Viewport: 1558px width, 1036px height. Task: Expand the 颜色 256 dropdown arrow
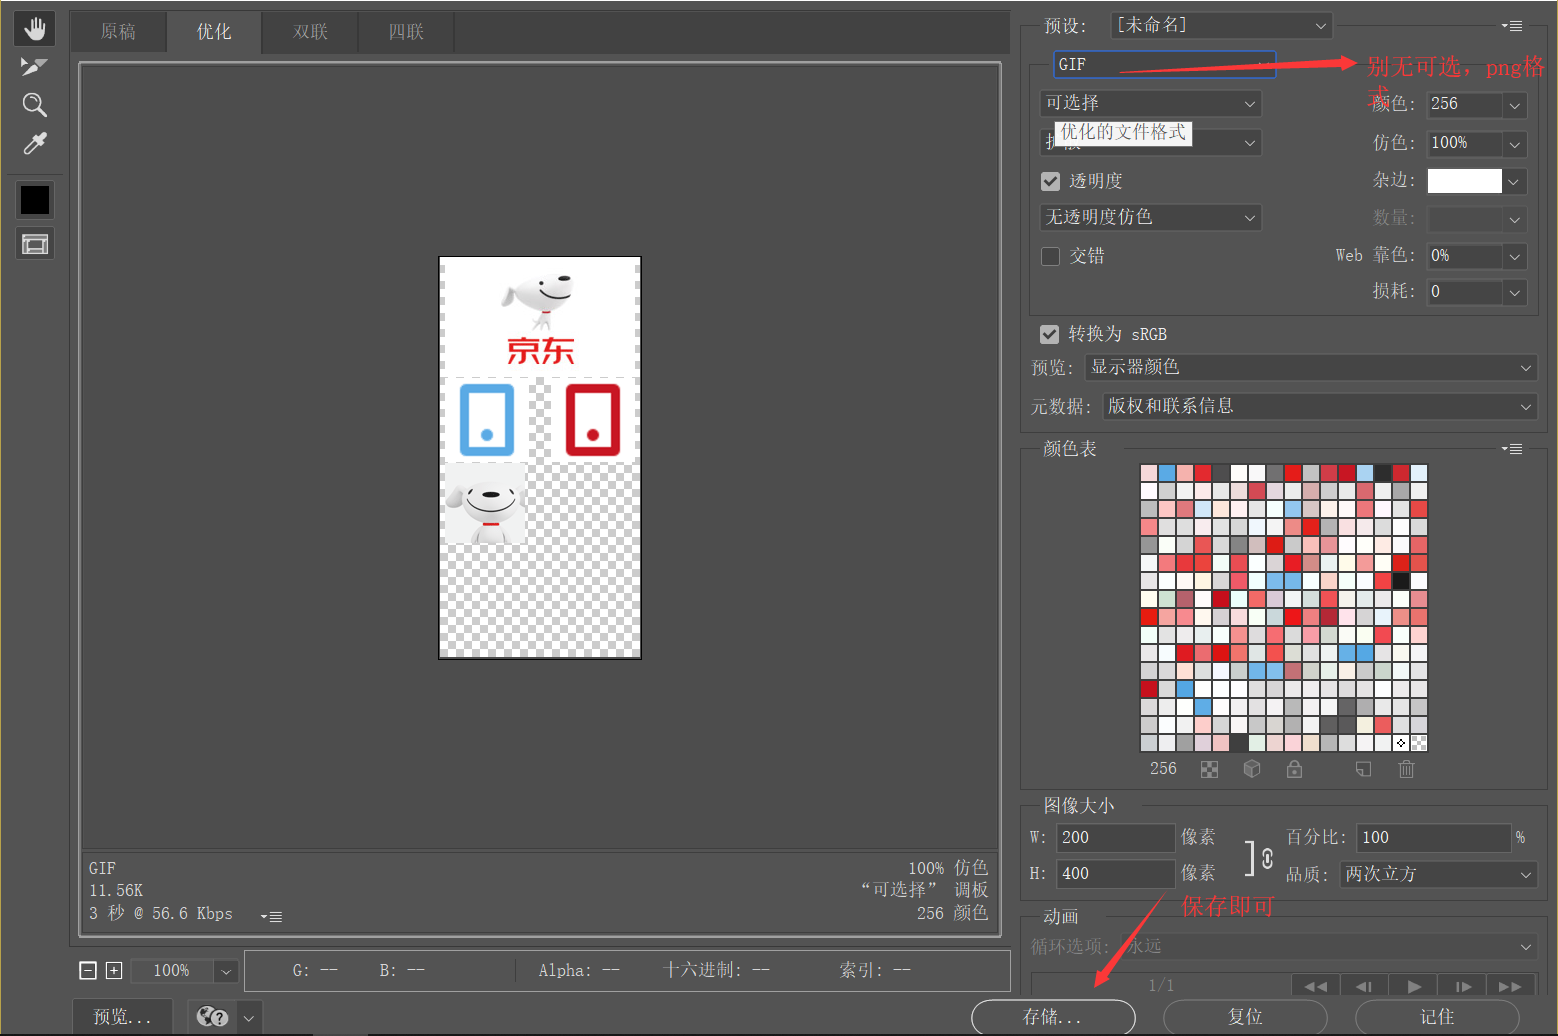pyautogui.click(x=1515, y=104)
